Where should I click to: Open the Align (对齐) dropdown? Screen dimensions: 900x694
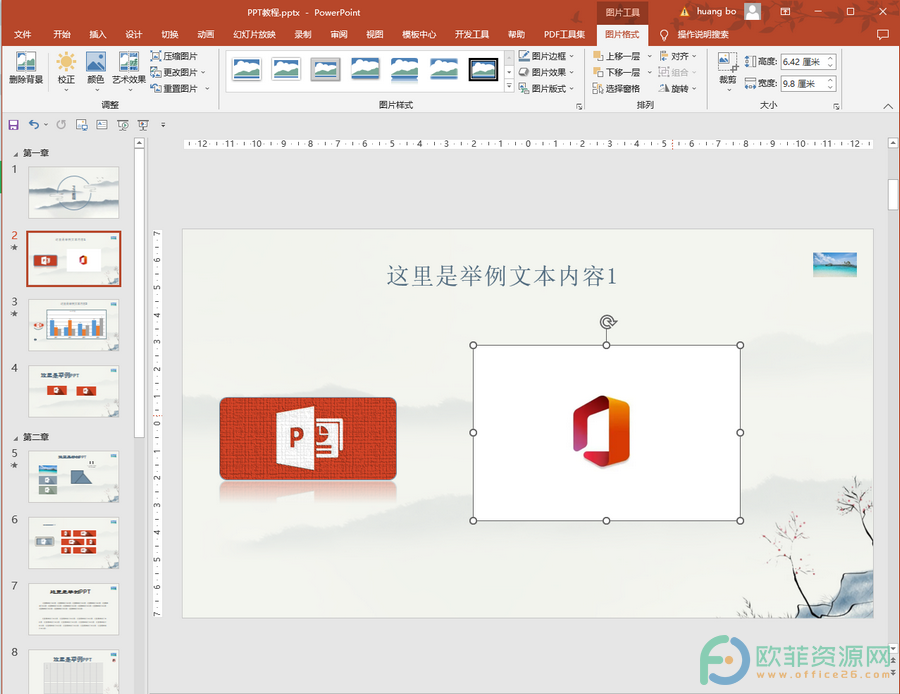(678, 56)
